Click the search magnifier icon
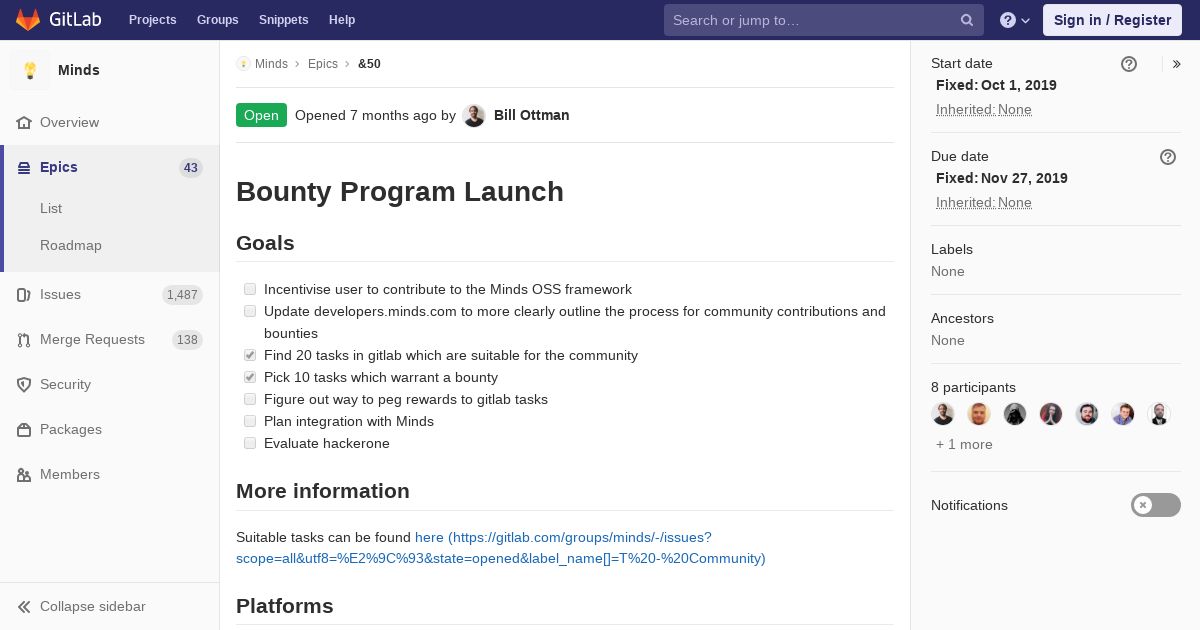 [967, 20]
